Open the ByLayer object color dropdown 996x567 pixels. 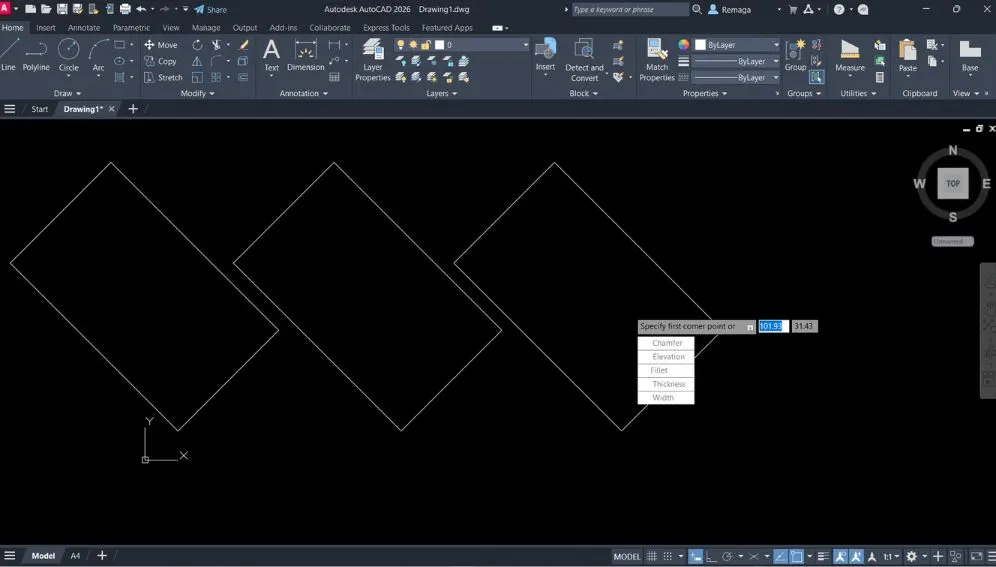point(737,45)
